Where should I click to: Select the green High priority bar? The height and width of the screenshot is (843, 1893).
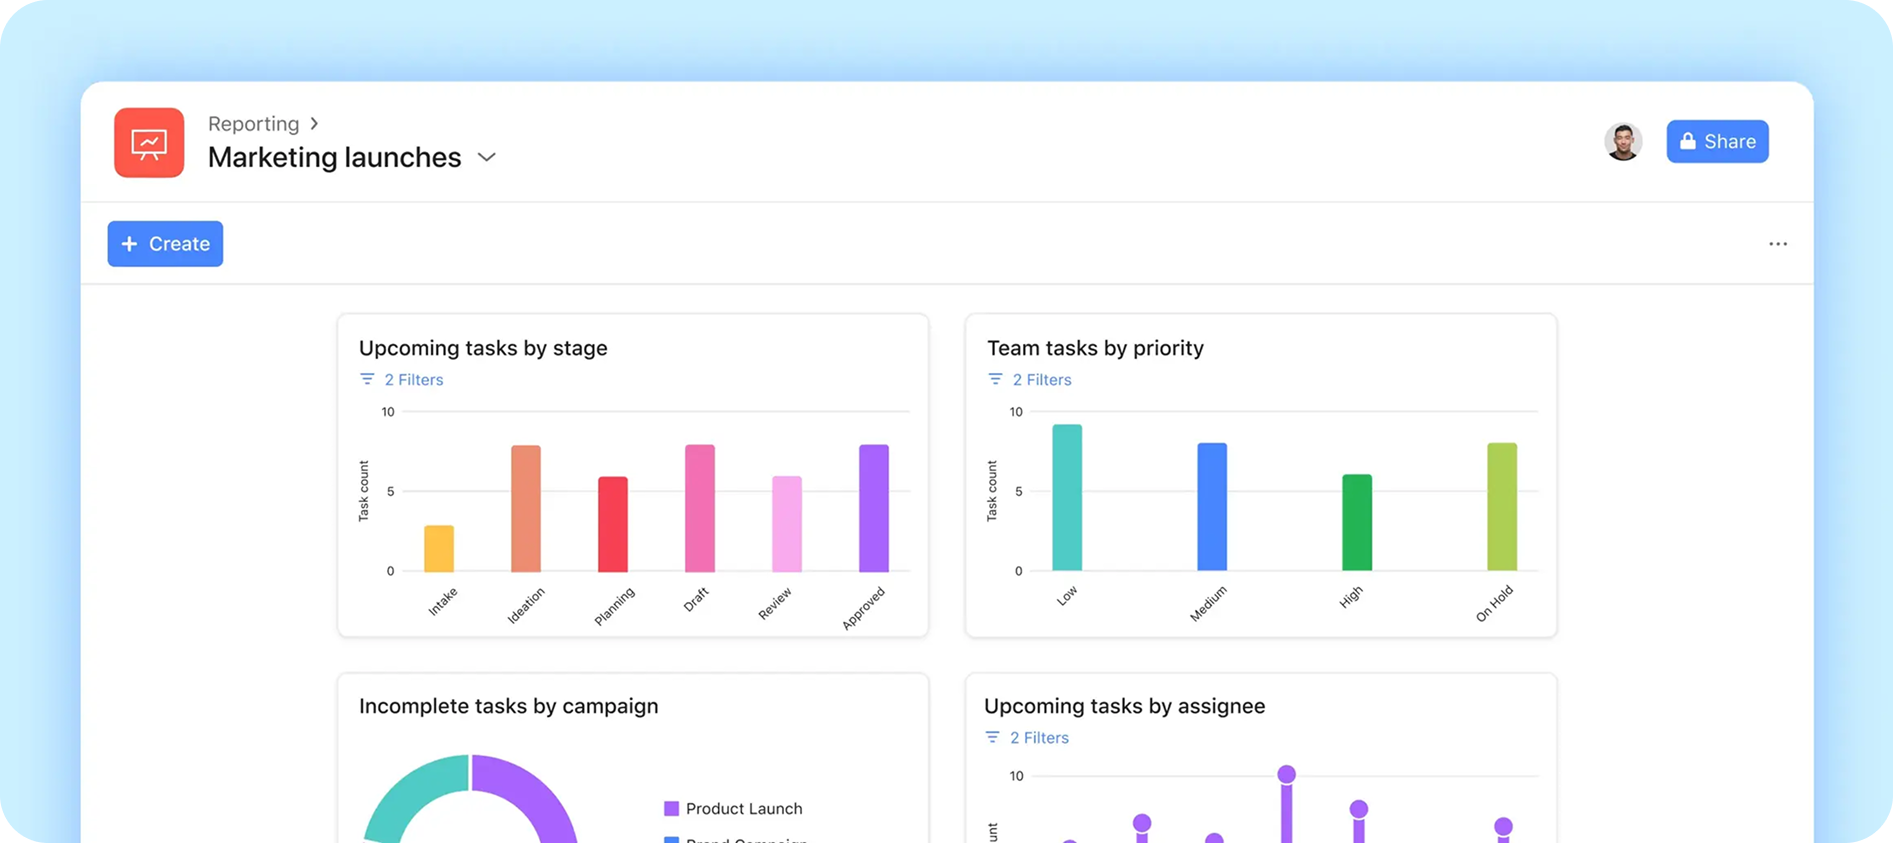click(1357, 522)
